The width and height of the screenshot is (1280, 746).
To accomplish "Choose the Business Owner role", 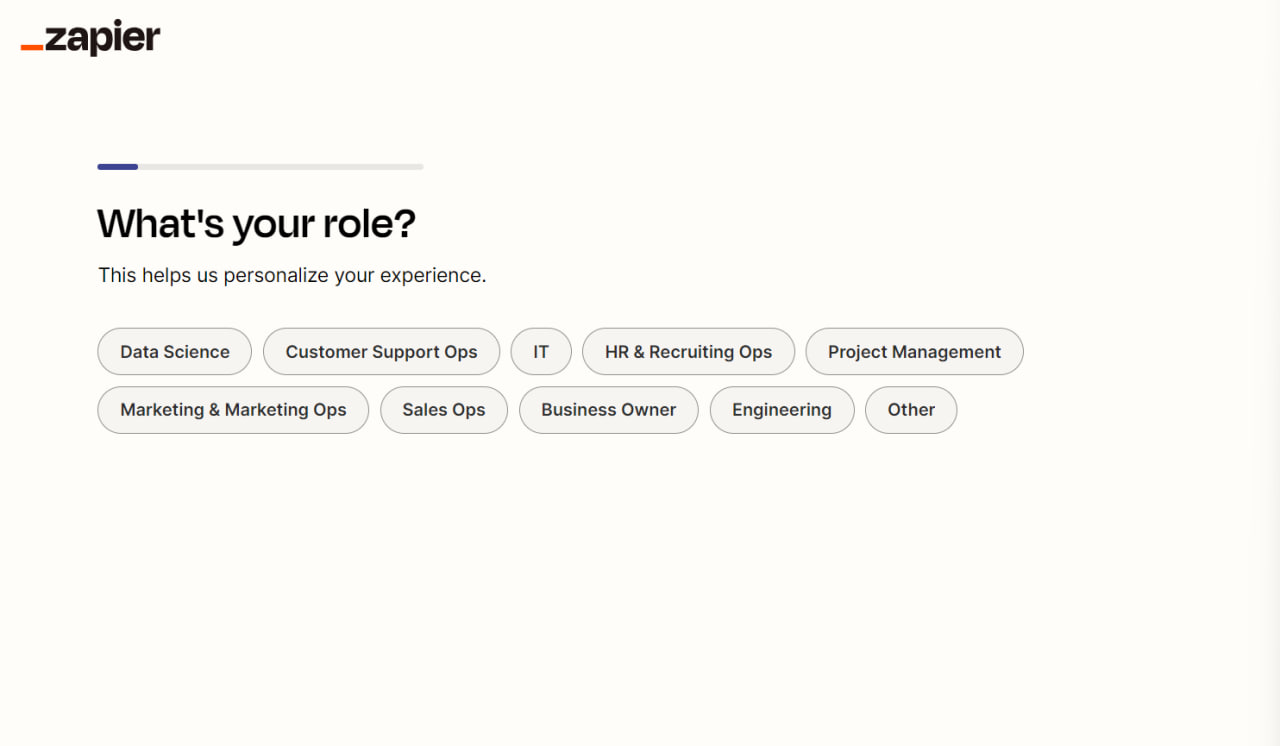I will [608, 410].
